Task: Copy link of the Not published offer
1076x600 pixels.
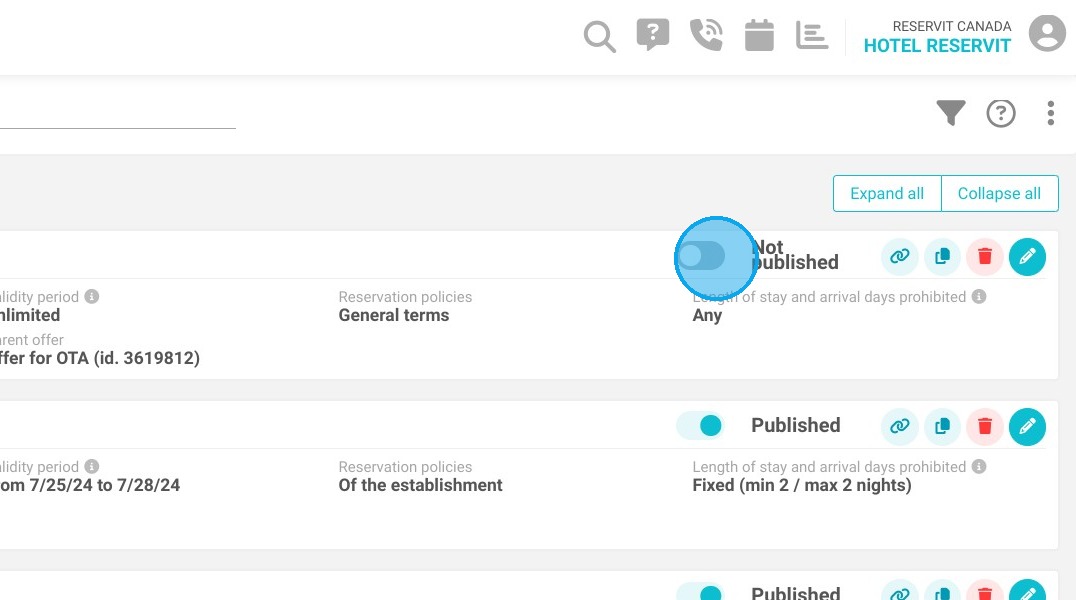Action: [x=900, y=257]
